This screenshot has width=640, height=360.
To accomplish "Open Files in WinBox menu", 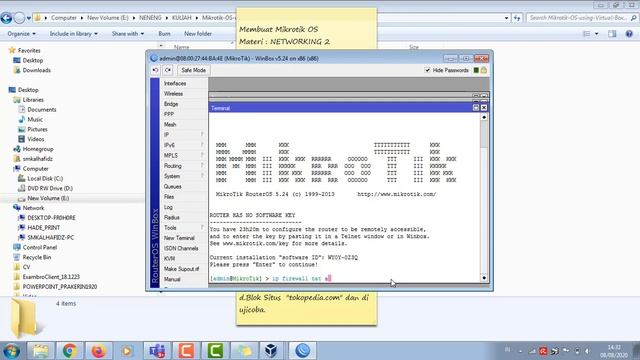I will (x=169, y=197).
